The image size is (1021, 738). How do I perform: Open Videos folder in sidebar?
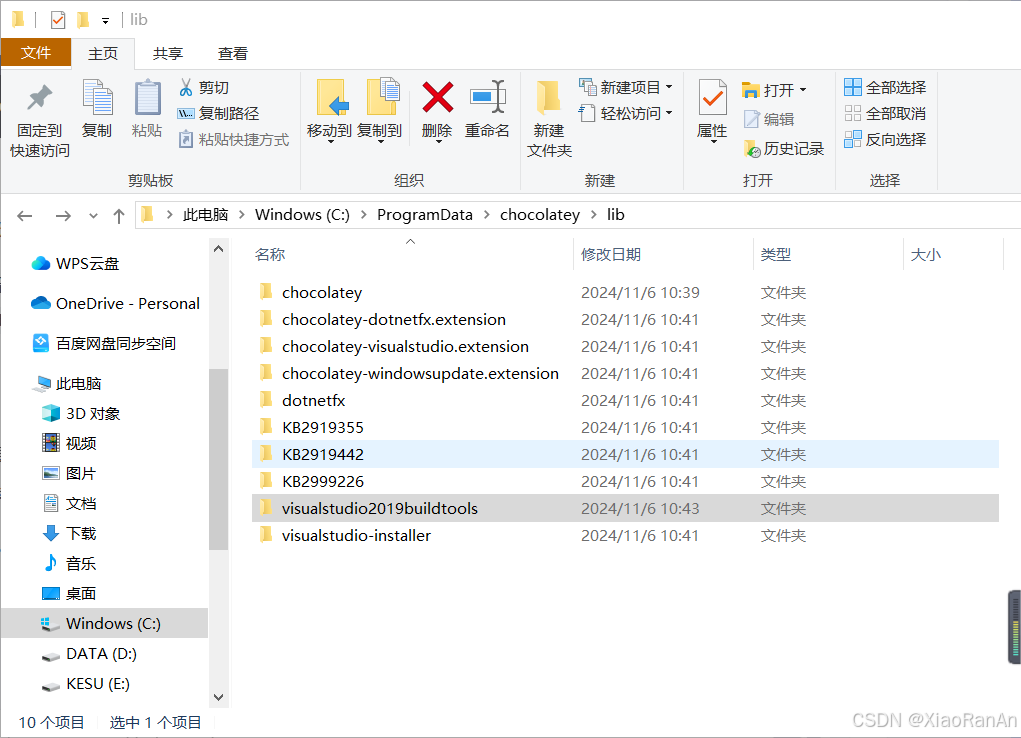tap(69, 444)
